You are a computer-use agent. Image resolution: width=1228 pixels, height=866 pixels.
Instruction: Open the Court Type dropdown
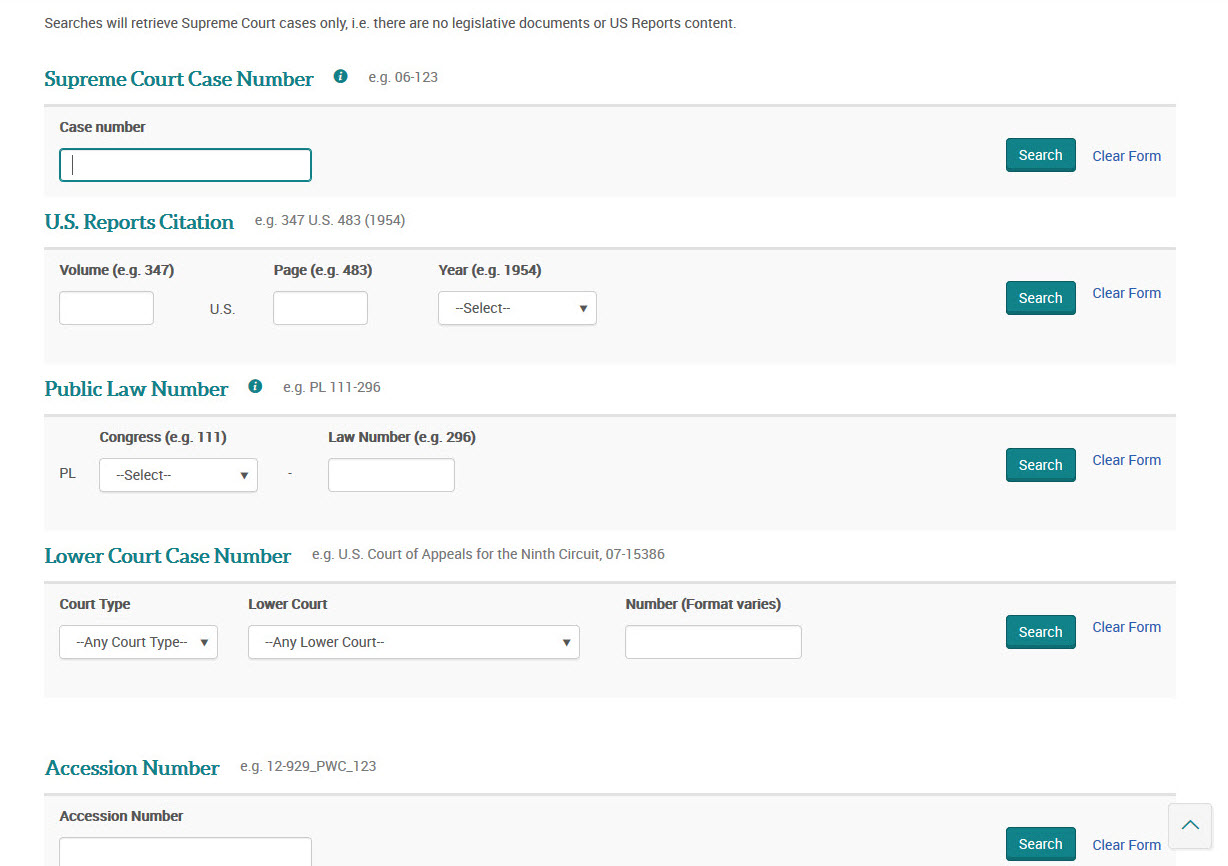click(x=138, y=642)
